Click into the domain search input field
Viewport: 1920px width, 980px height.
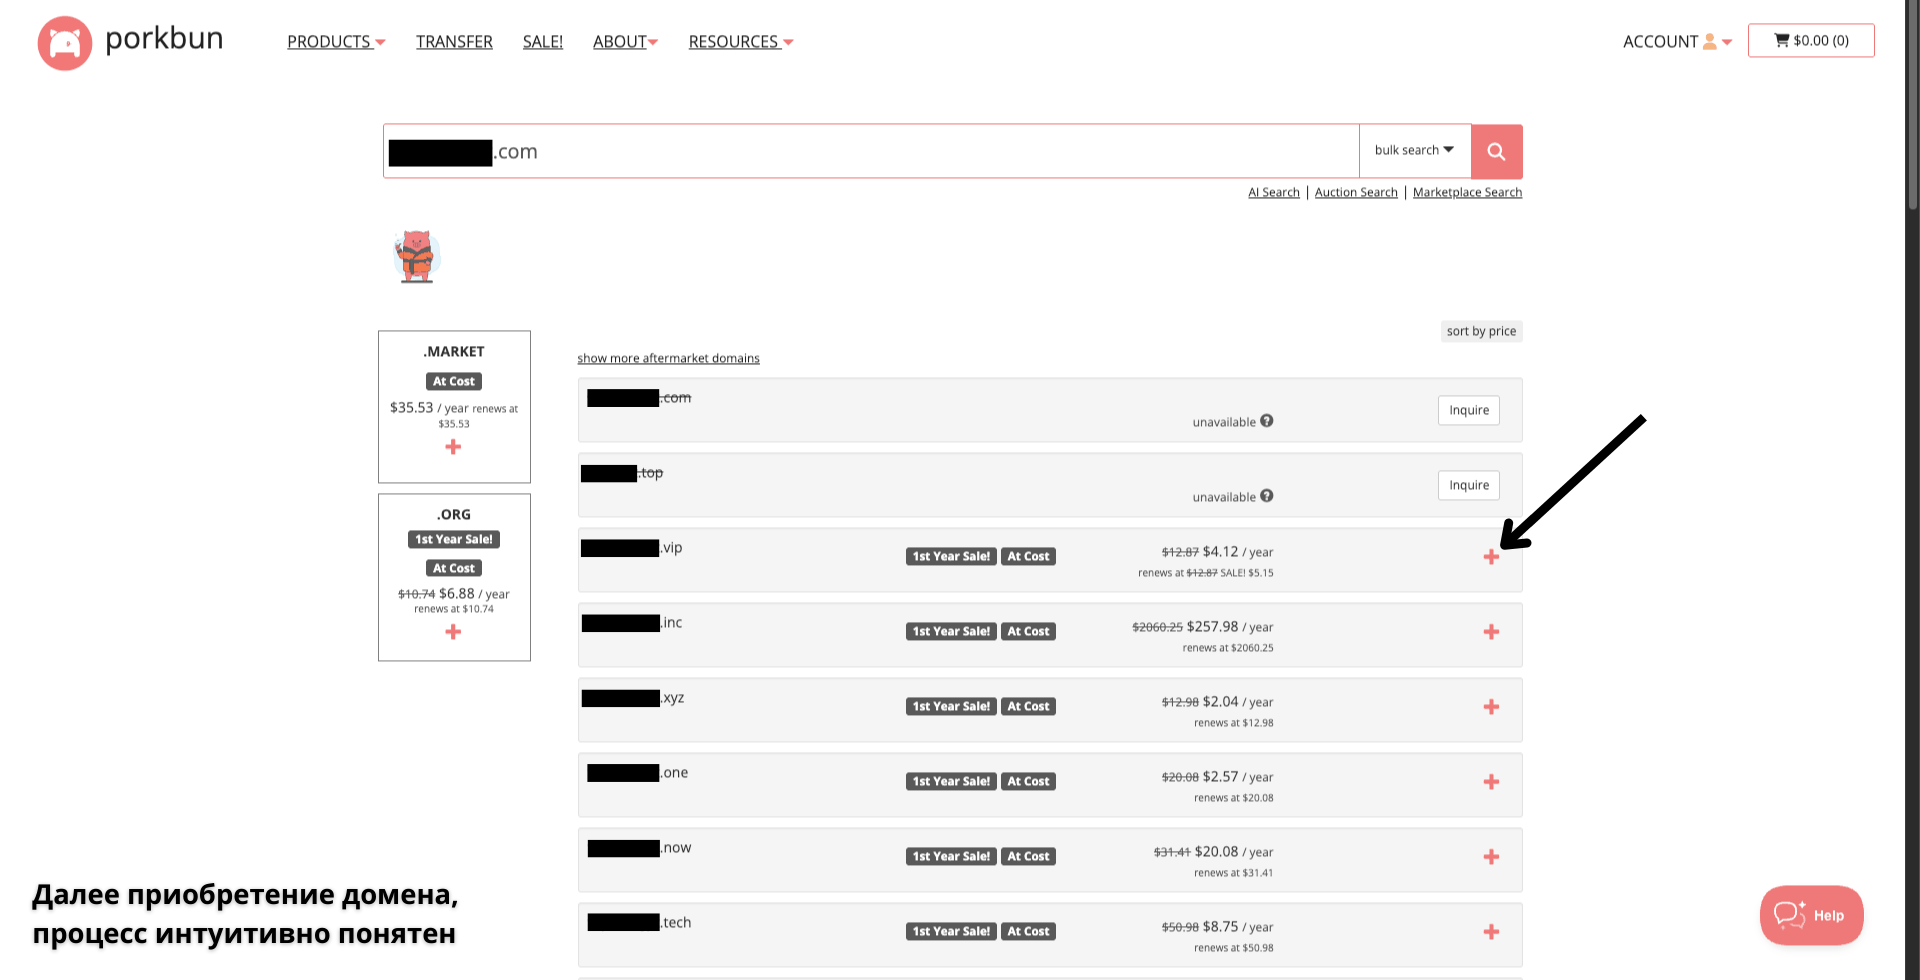point(900,151)
